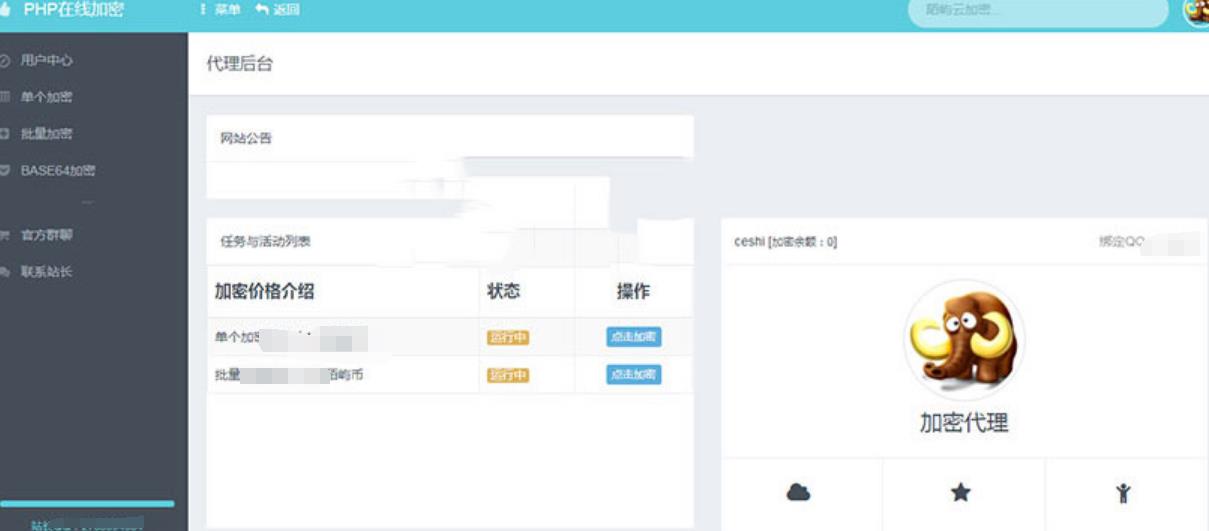
Task: Open the 菜单 menu in top bar
Action: pos(221,10)
